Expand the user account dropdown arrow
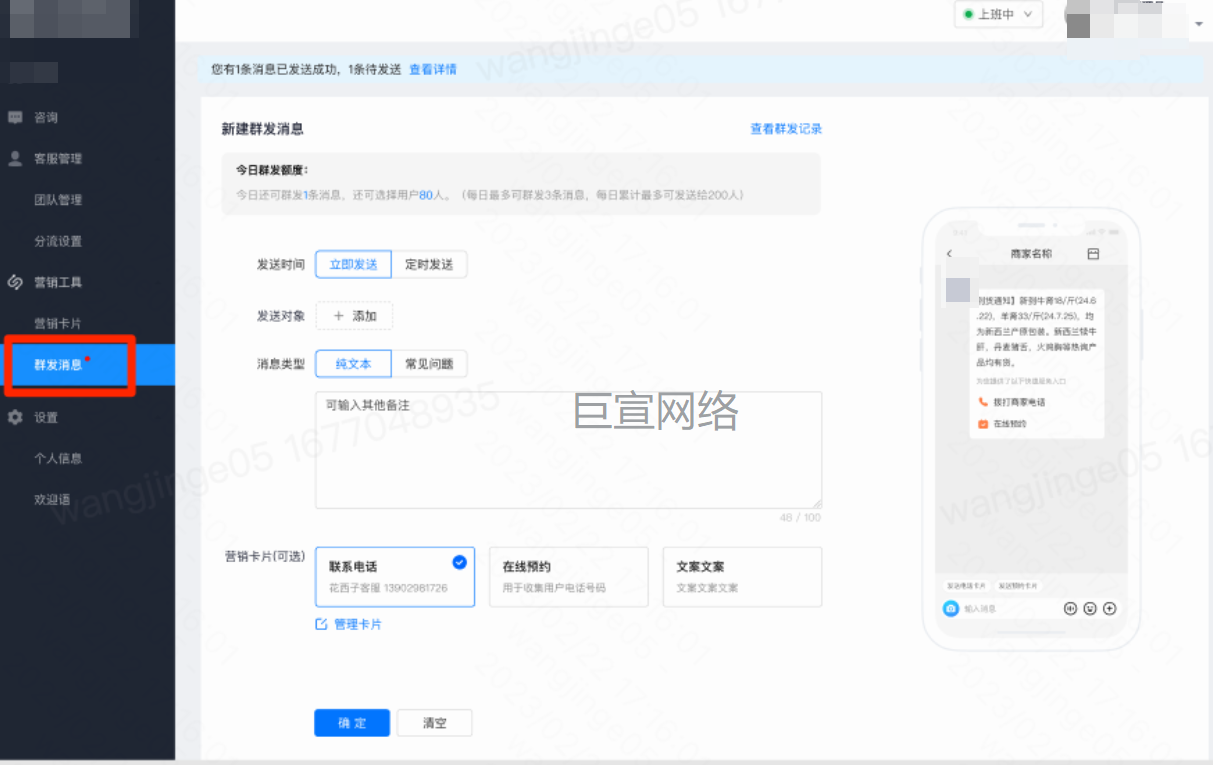 [x=1199, y=22]
